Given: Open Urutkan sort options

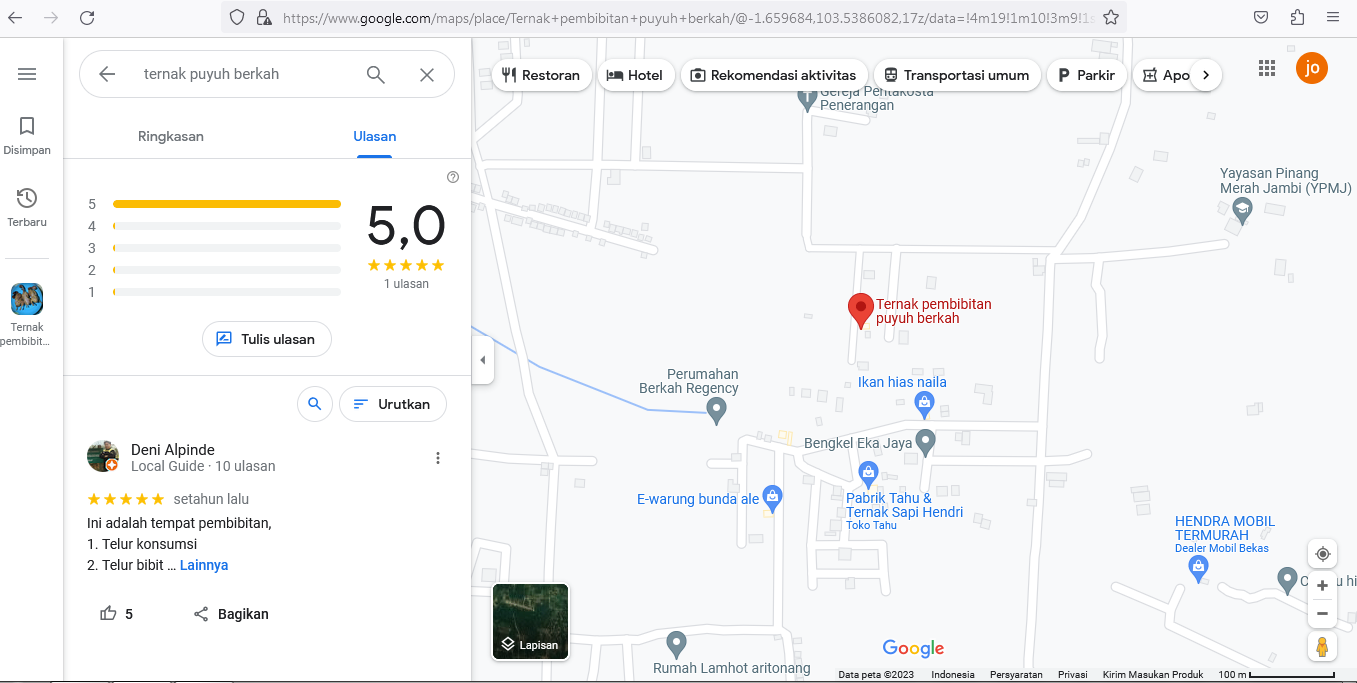Looking at the screenshot, I should pyautogui.click(x=393, y=404).
